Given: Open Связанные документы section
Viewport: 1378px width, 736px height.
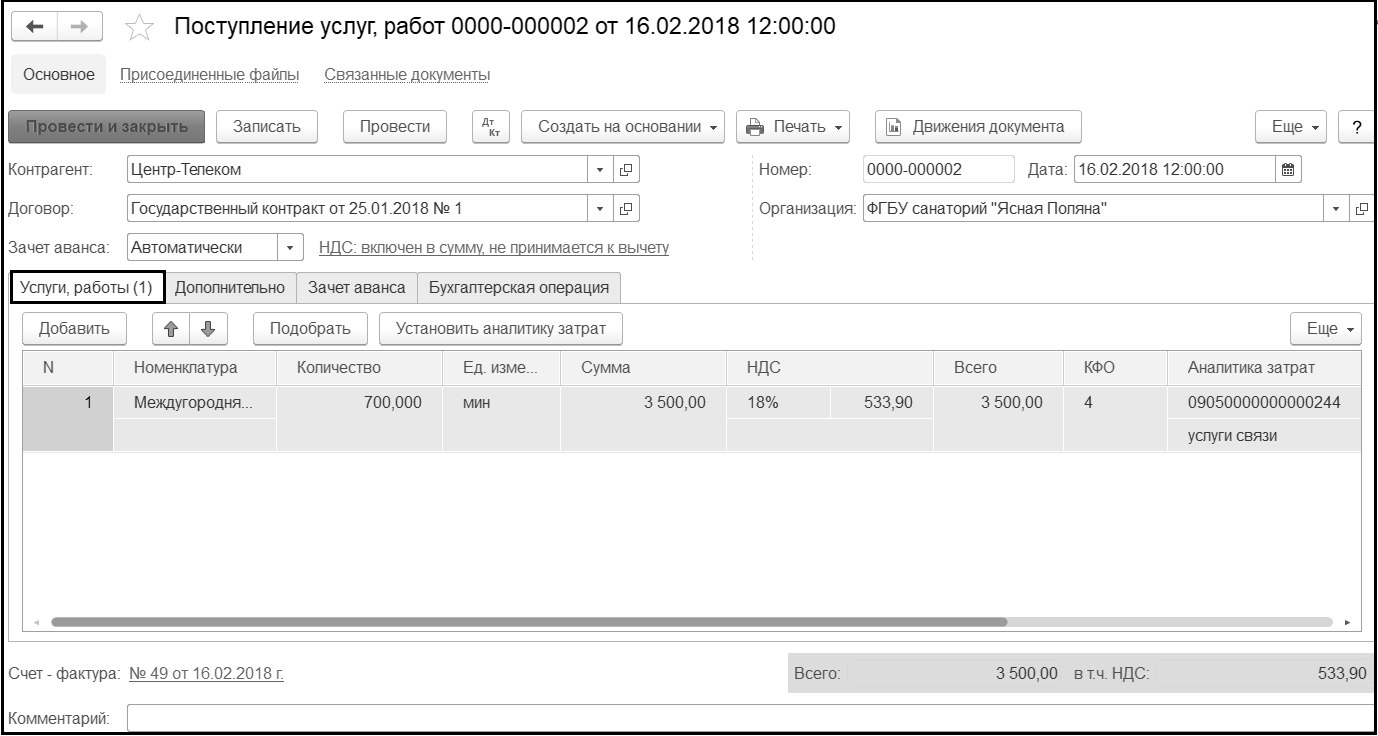Looking at the screenshot, I should pyautogui.click(x=407, y=75).
